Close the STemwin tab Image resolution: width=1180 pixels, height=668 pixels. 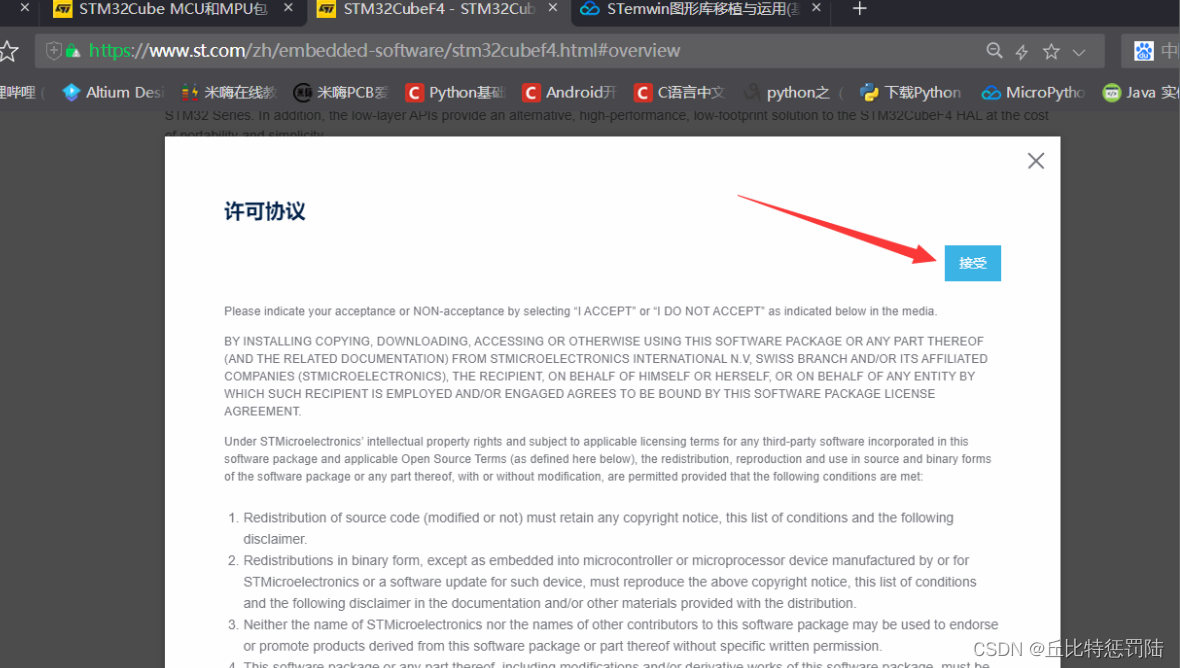[x=817, y=8]
